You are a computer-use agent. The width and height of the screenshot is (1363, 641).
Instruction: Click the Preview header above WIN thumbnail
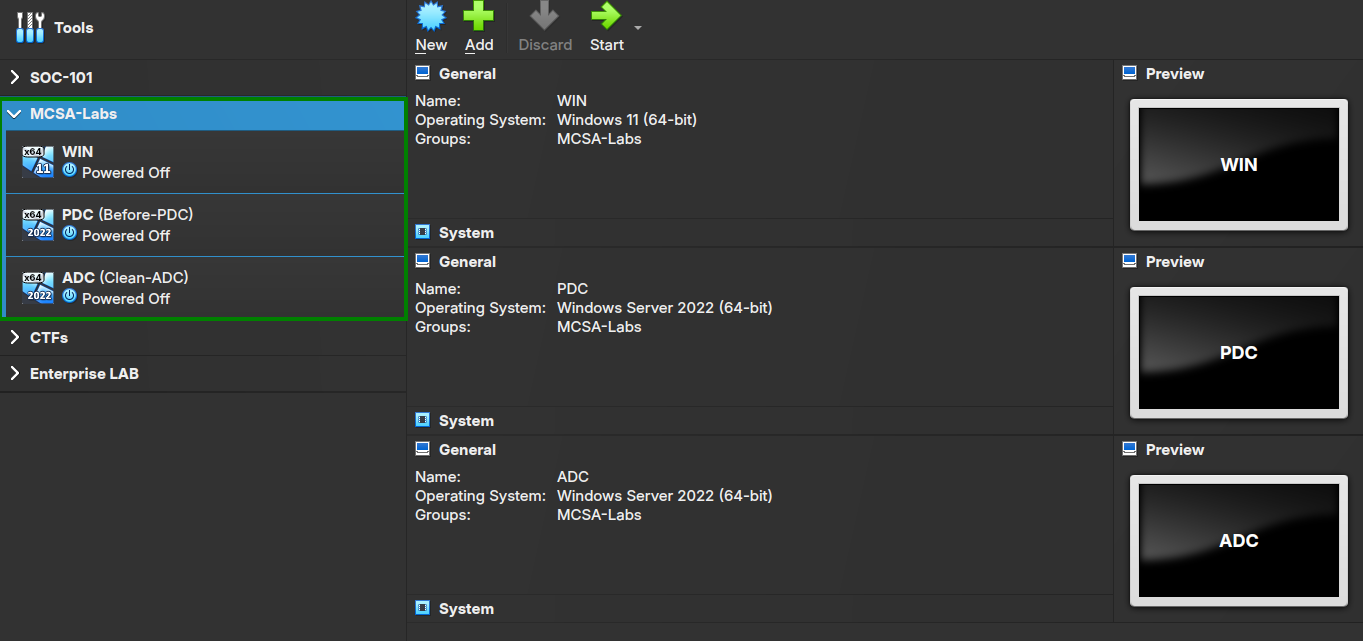(x=1175, y=74)
